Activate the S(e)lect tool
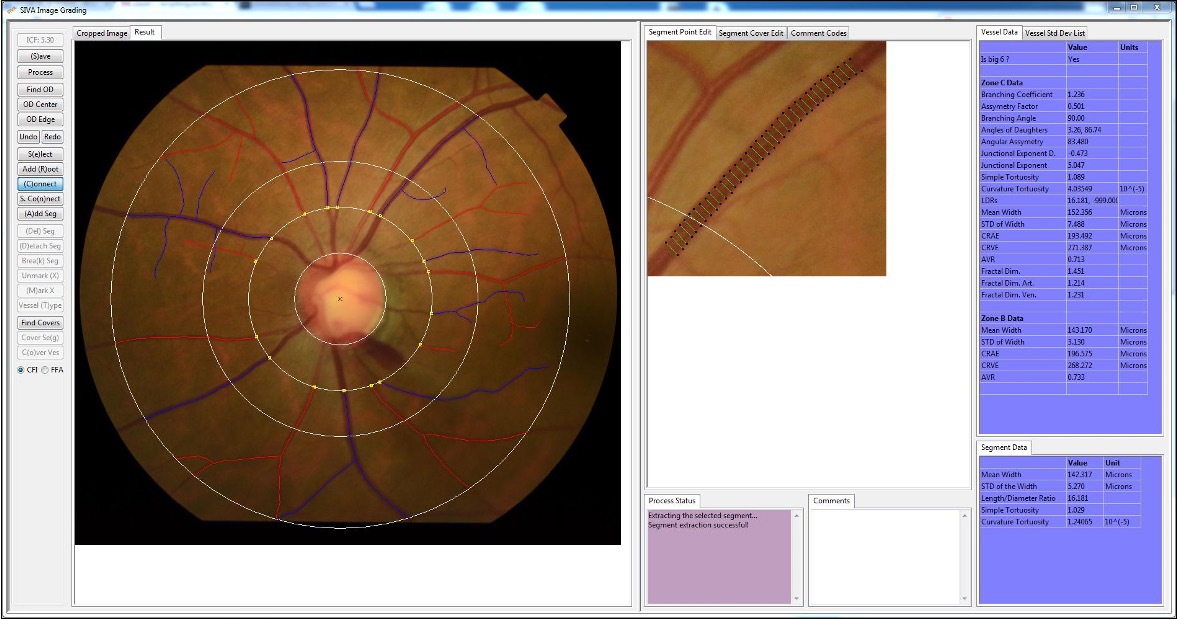The height and width of the screenshot is (620, 1177). 40,154
